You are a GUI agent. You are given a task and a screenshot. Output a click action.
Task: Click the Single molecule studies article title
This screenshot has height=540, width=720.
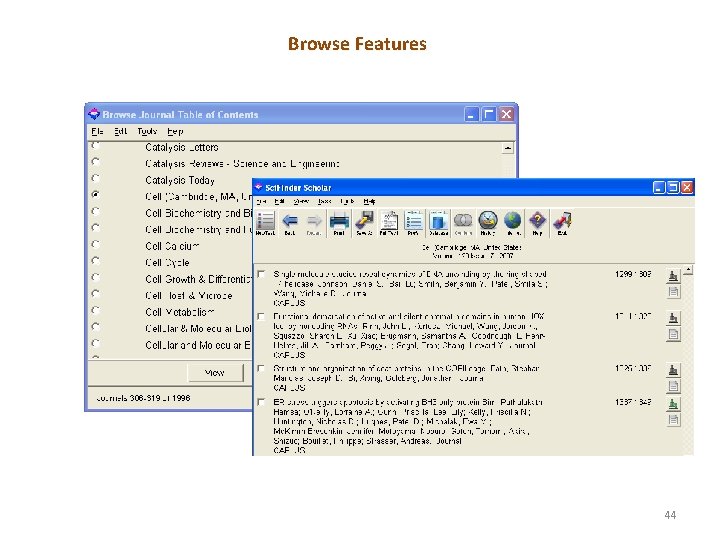click(410, 279)
